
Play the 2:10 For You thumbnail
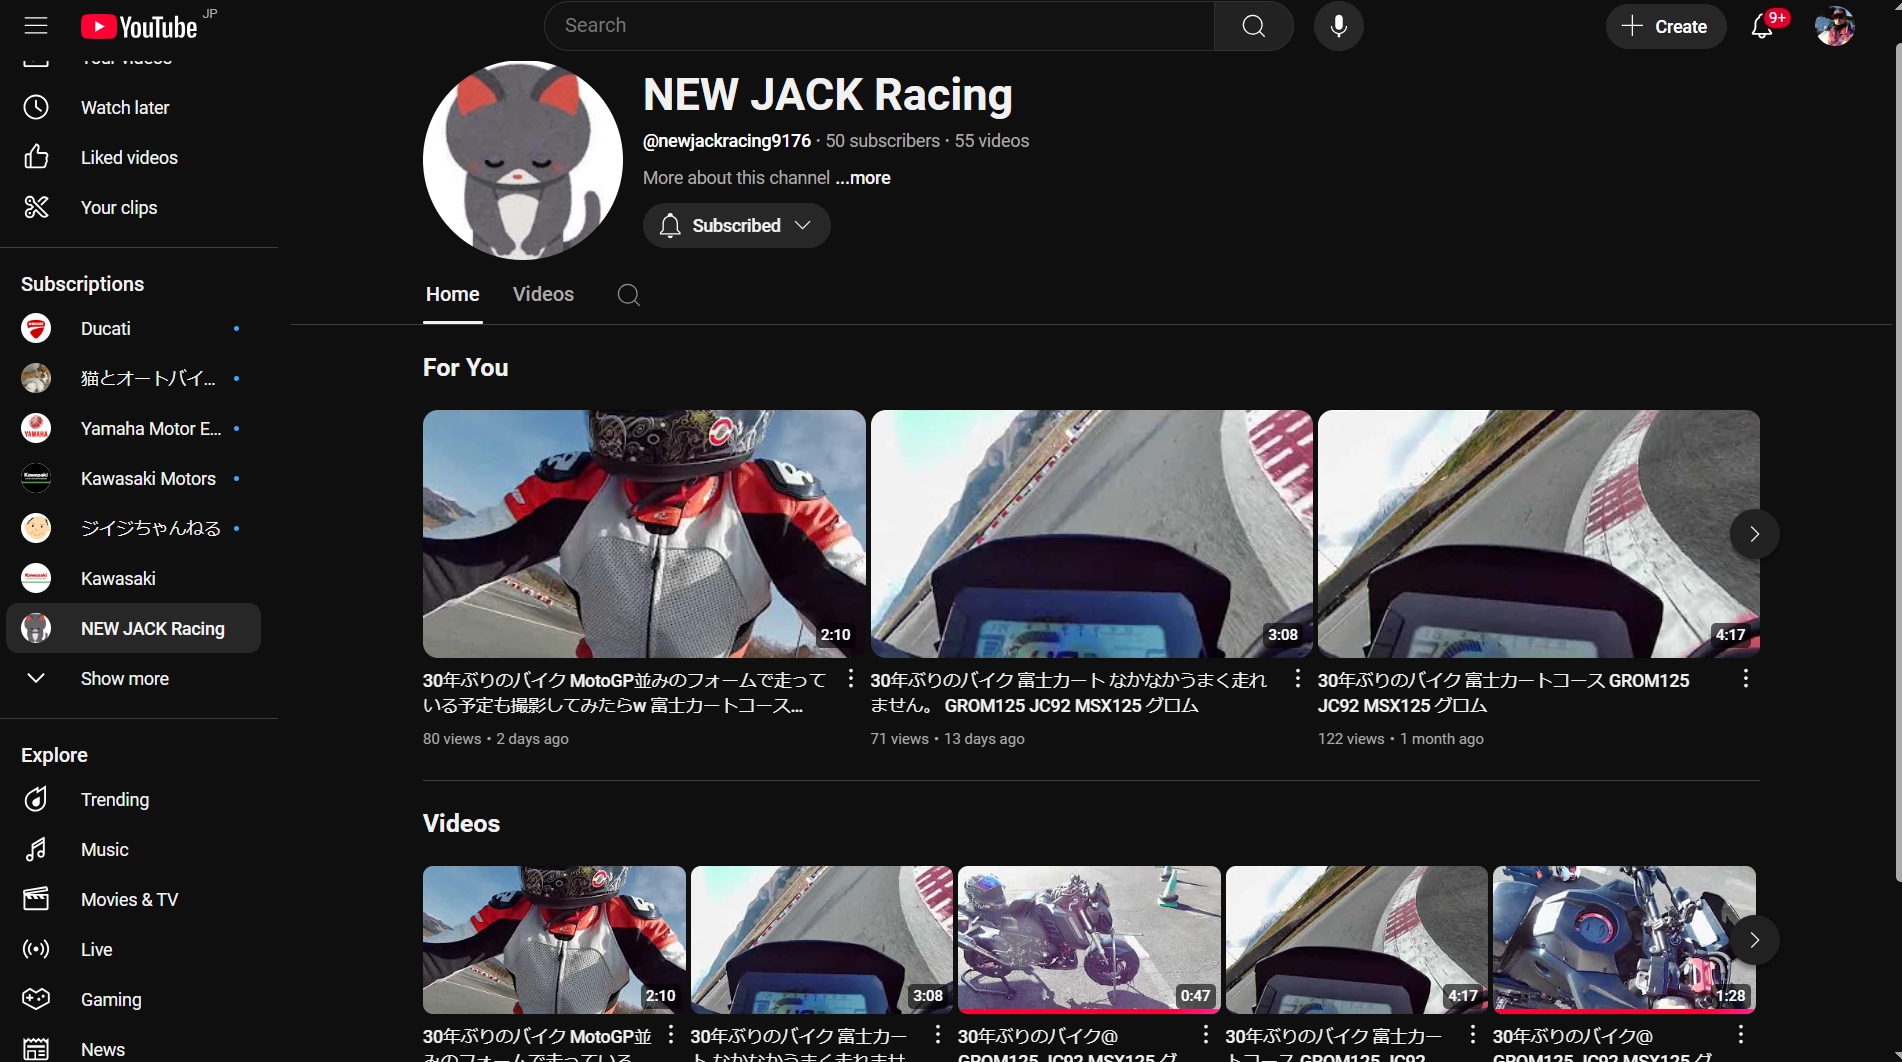pyautogui.click(x=644, y=534)
